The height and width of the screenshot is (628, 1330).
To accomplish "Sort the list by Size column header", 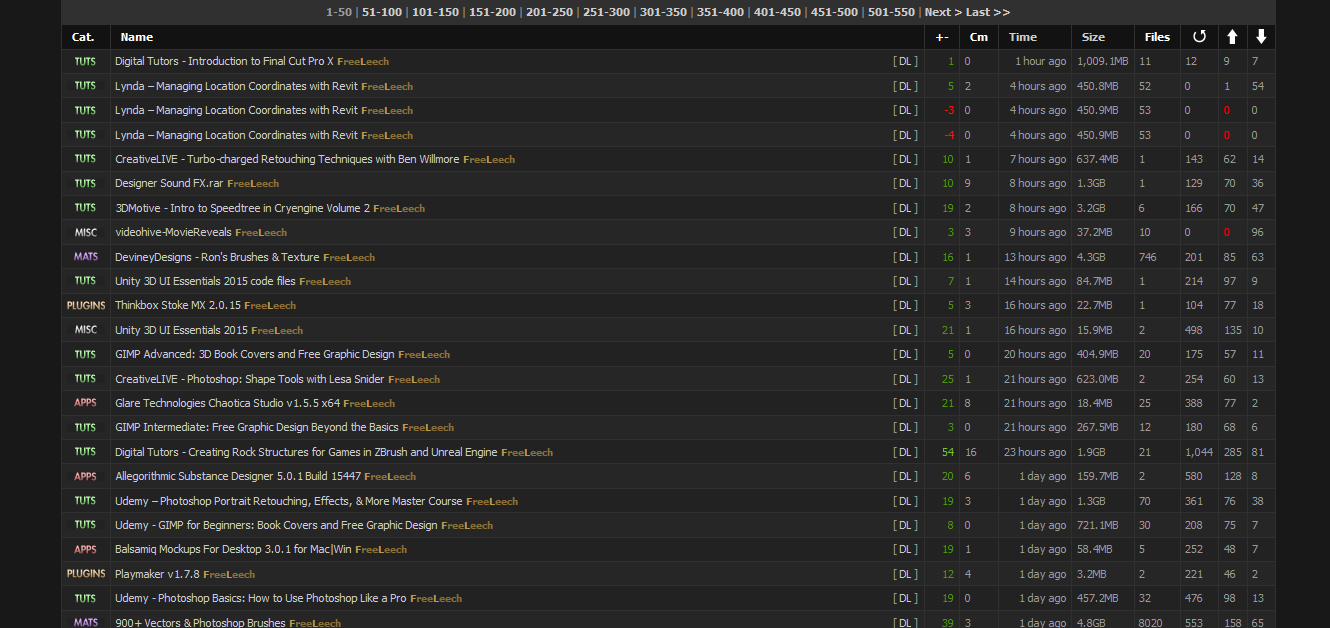I will pyautogui.click(x=1093, y=37).
